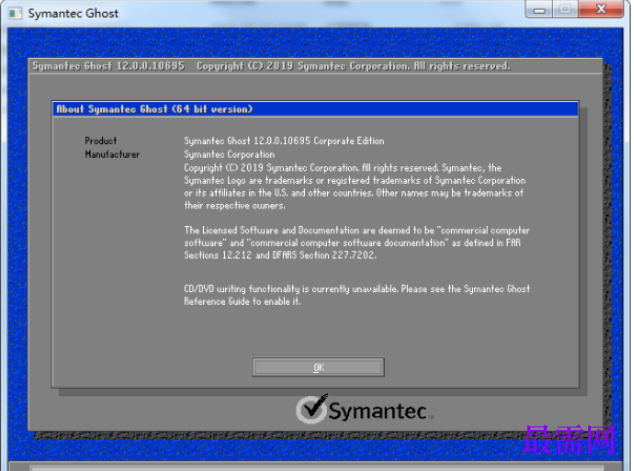This screenshot has height=471, width=634.
Task: Click the "Sections 12.212 and DFARS Section 227.7202" line
Action: (280, 255)
